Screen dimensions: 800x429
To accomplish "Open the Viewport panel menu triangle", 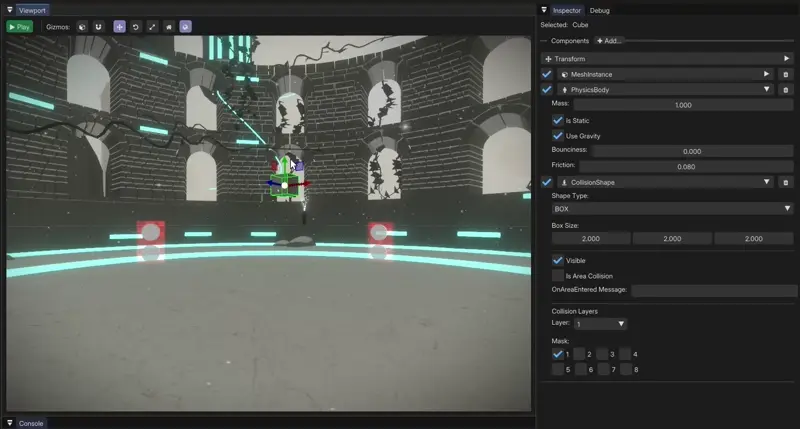I will coord(9,10).
